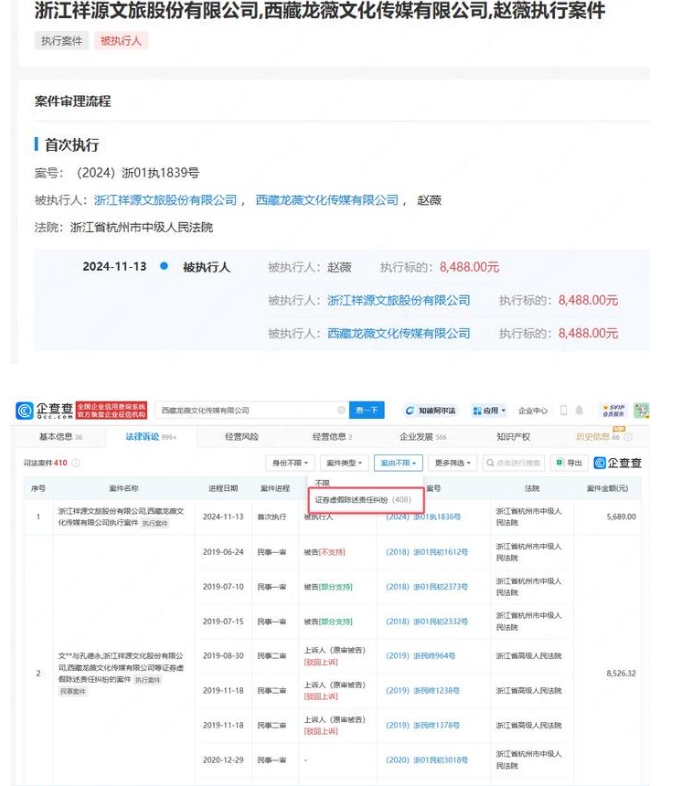Open case number (2024)浙01执1836号 link
The image size is (674, 786).
pyautogui.click(x=423, y=516)
